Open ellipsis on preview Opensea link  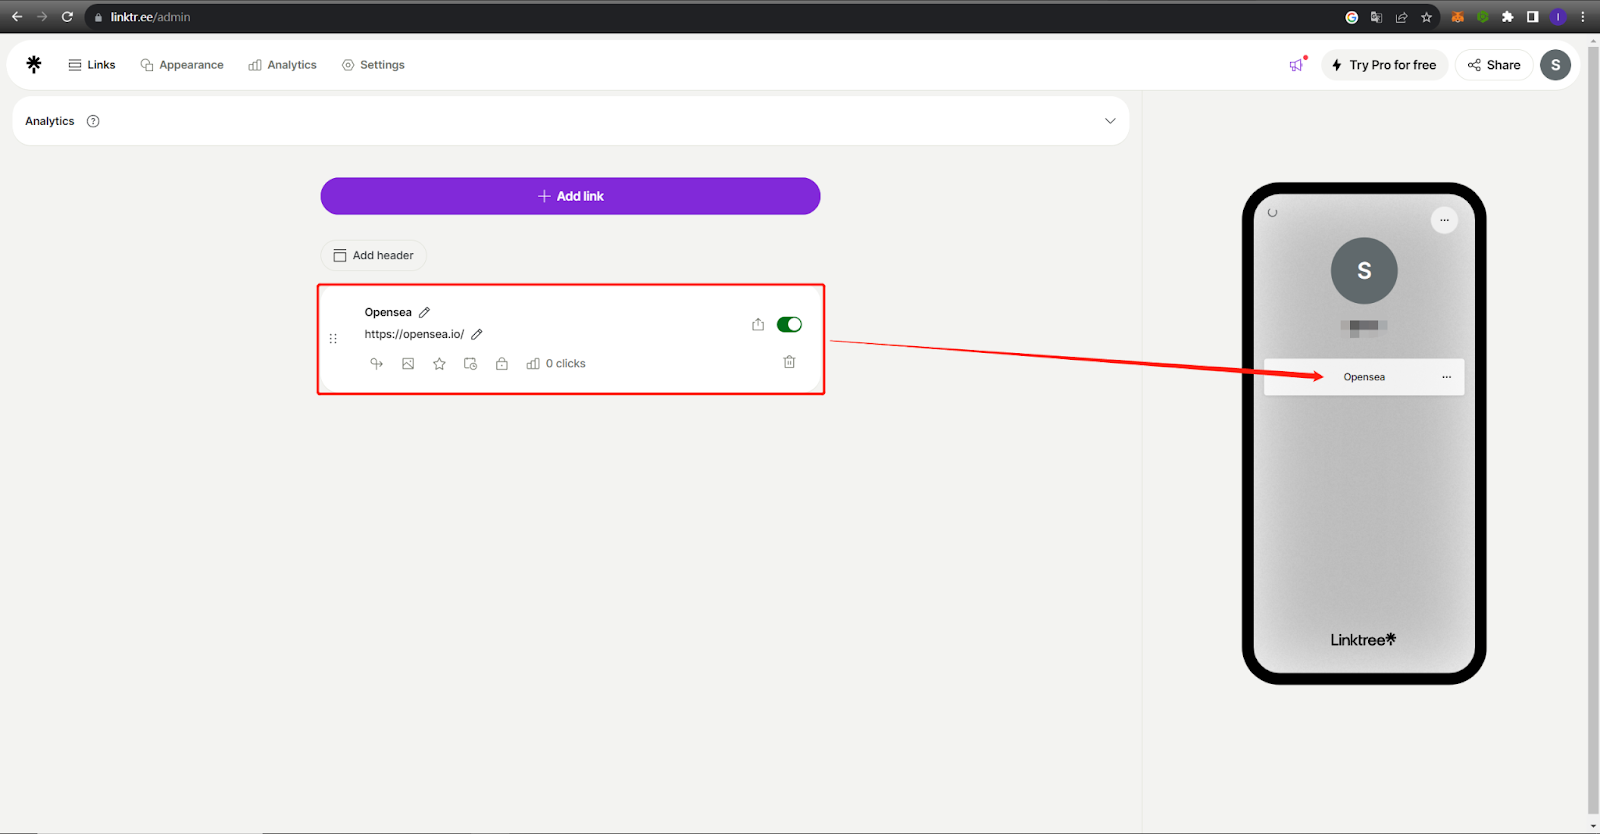click(1446, 377)
